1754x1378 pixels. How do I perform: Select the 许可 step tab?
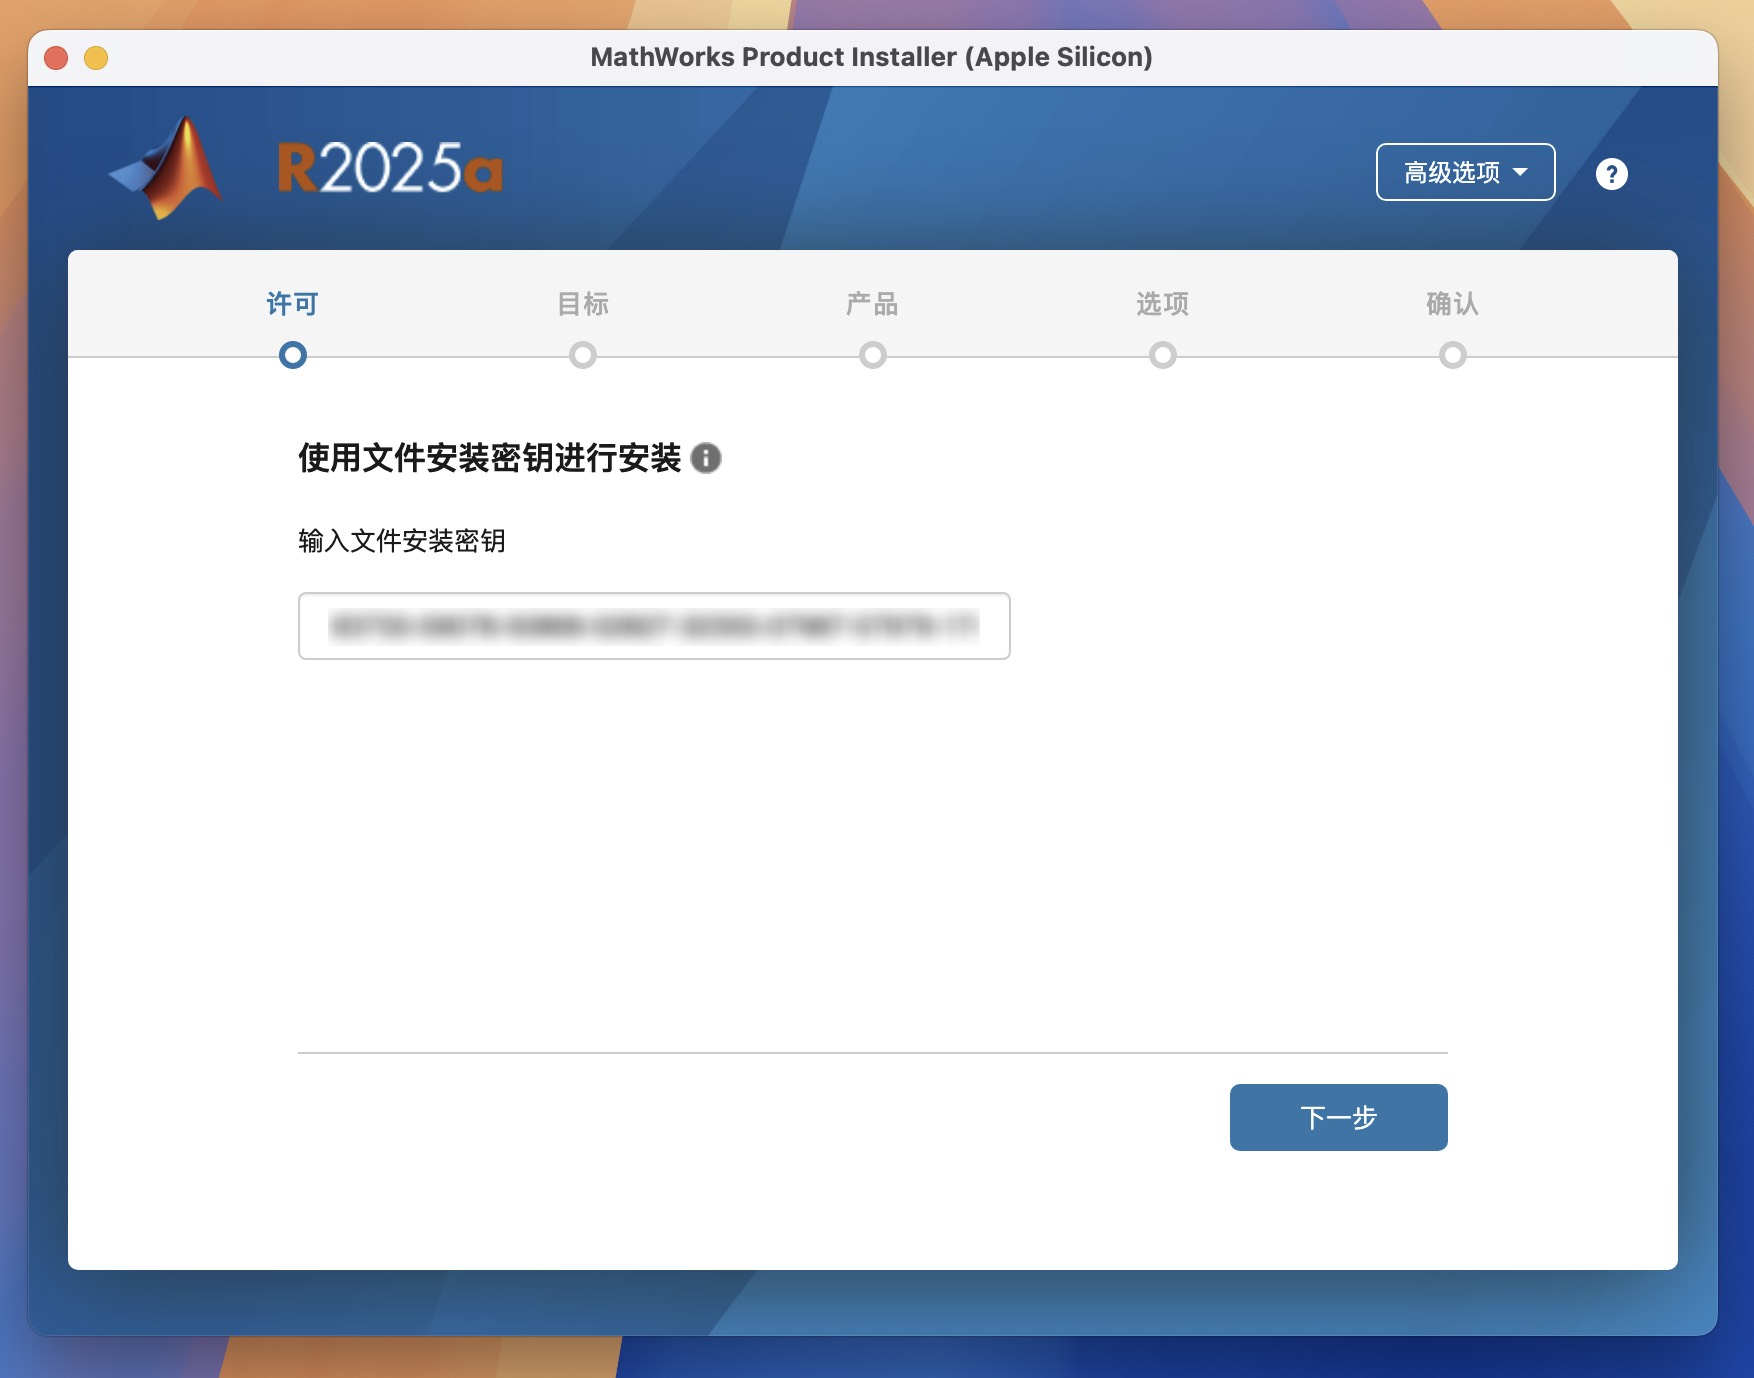point(292,304)
